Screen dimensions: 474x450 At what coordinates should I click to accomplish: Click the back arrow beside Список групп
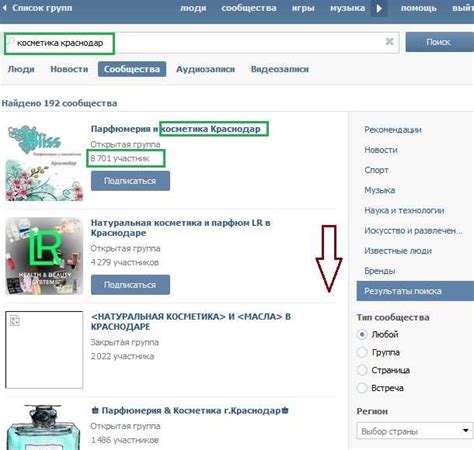[5, 8]
